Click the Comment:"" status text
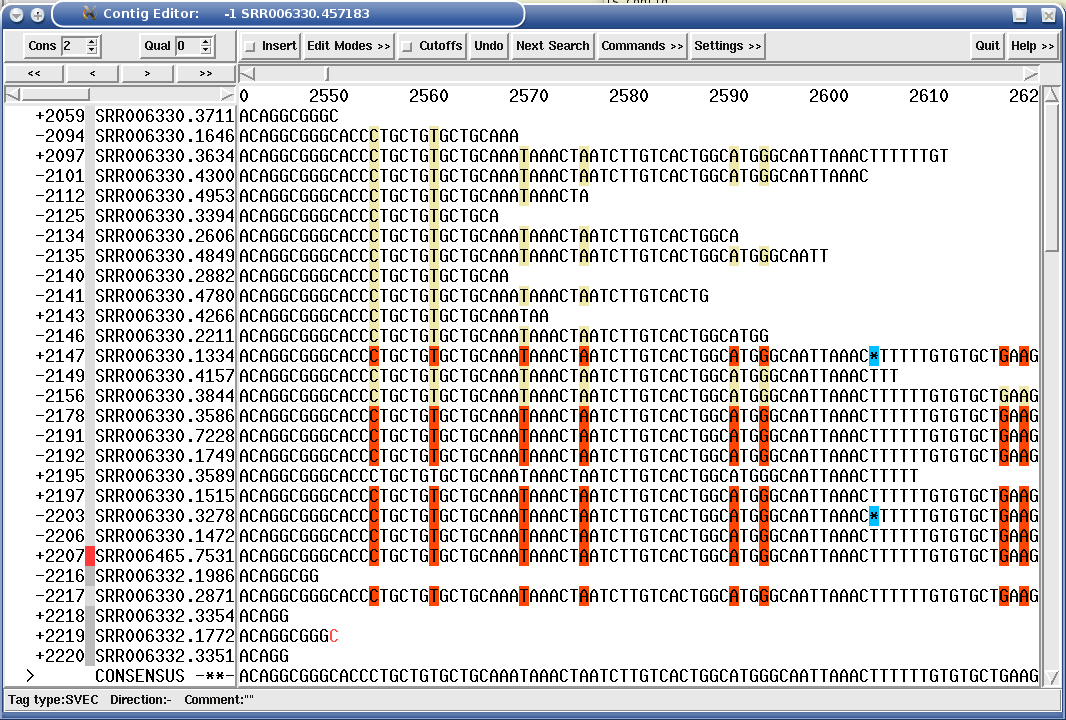The width and height of the screenshot is (1066, 720). pyautogui.click(x=219, y=700)
